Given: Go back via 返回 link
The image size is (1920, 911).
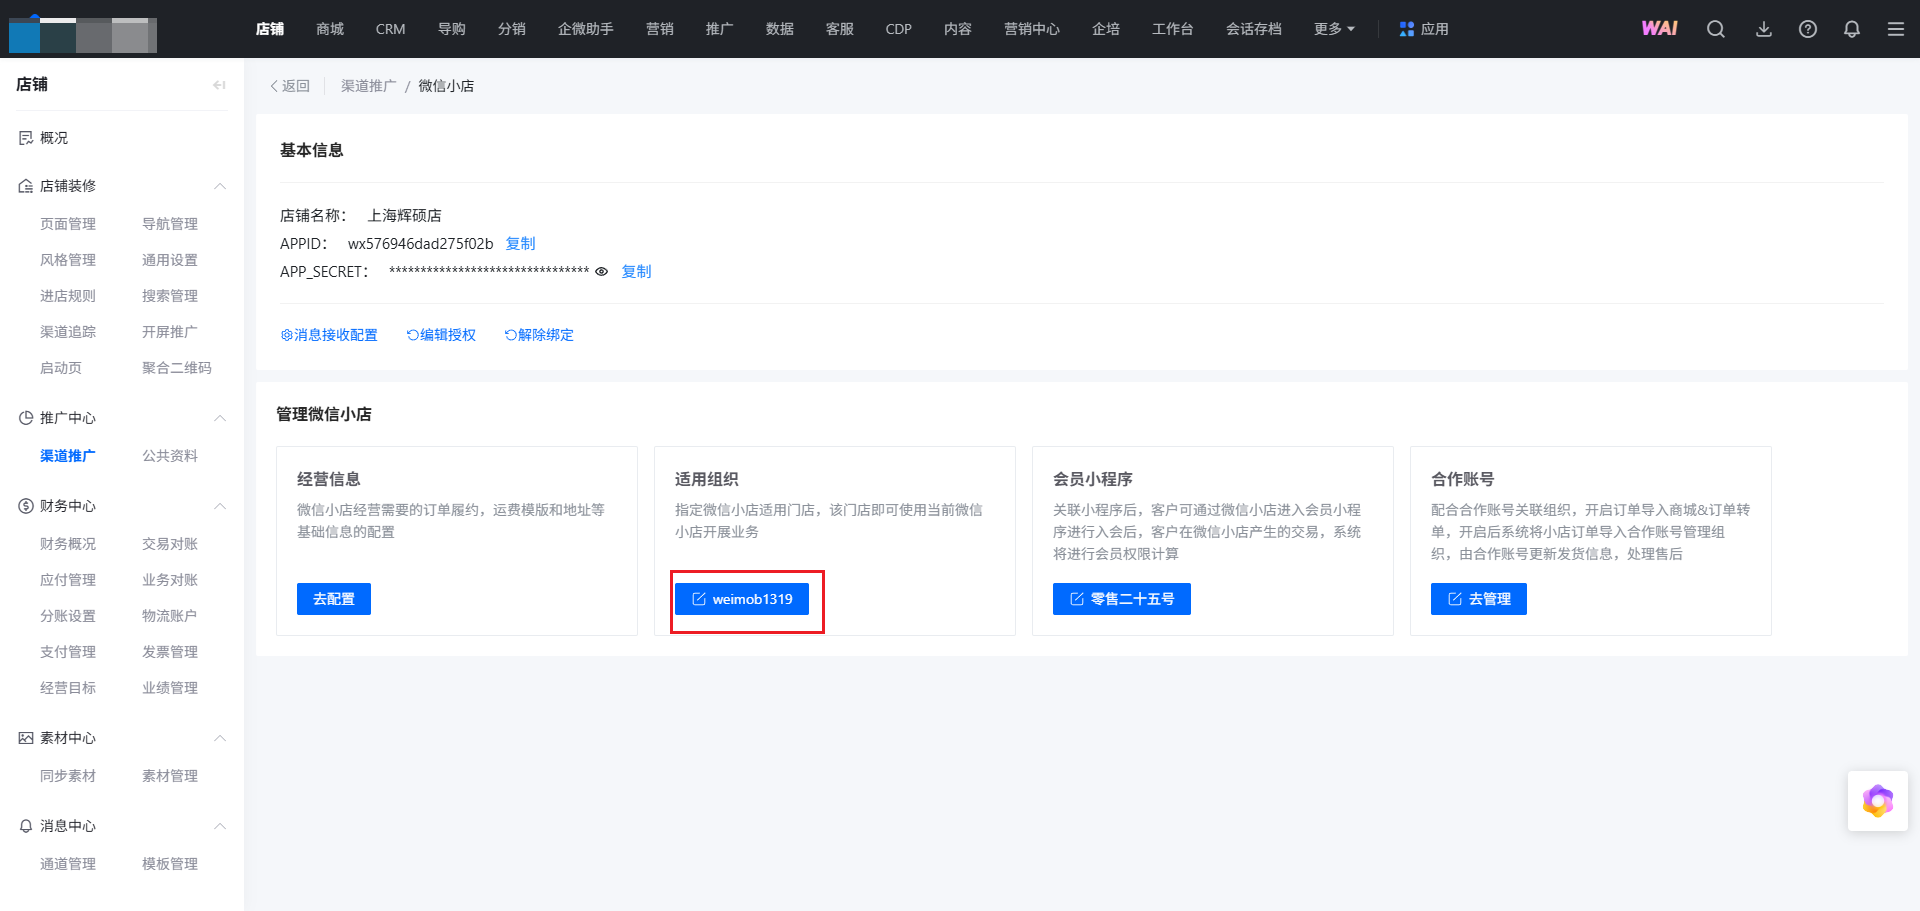Looking at the screenshot, I should point(290,86).
